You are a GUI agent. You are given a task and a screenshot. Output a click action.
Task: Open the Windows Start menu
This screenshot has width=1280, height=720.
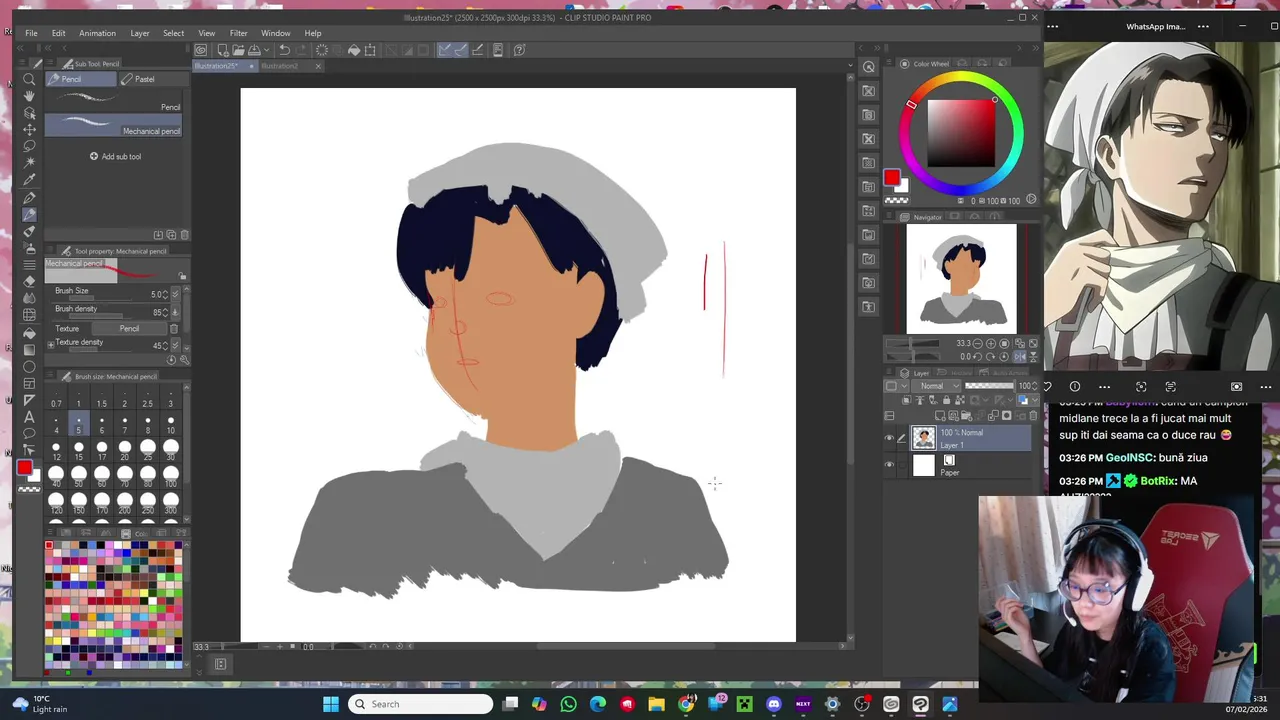click(x=331, y=704)
